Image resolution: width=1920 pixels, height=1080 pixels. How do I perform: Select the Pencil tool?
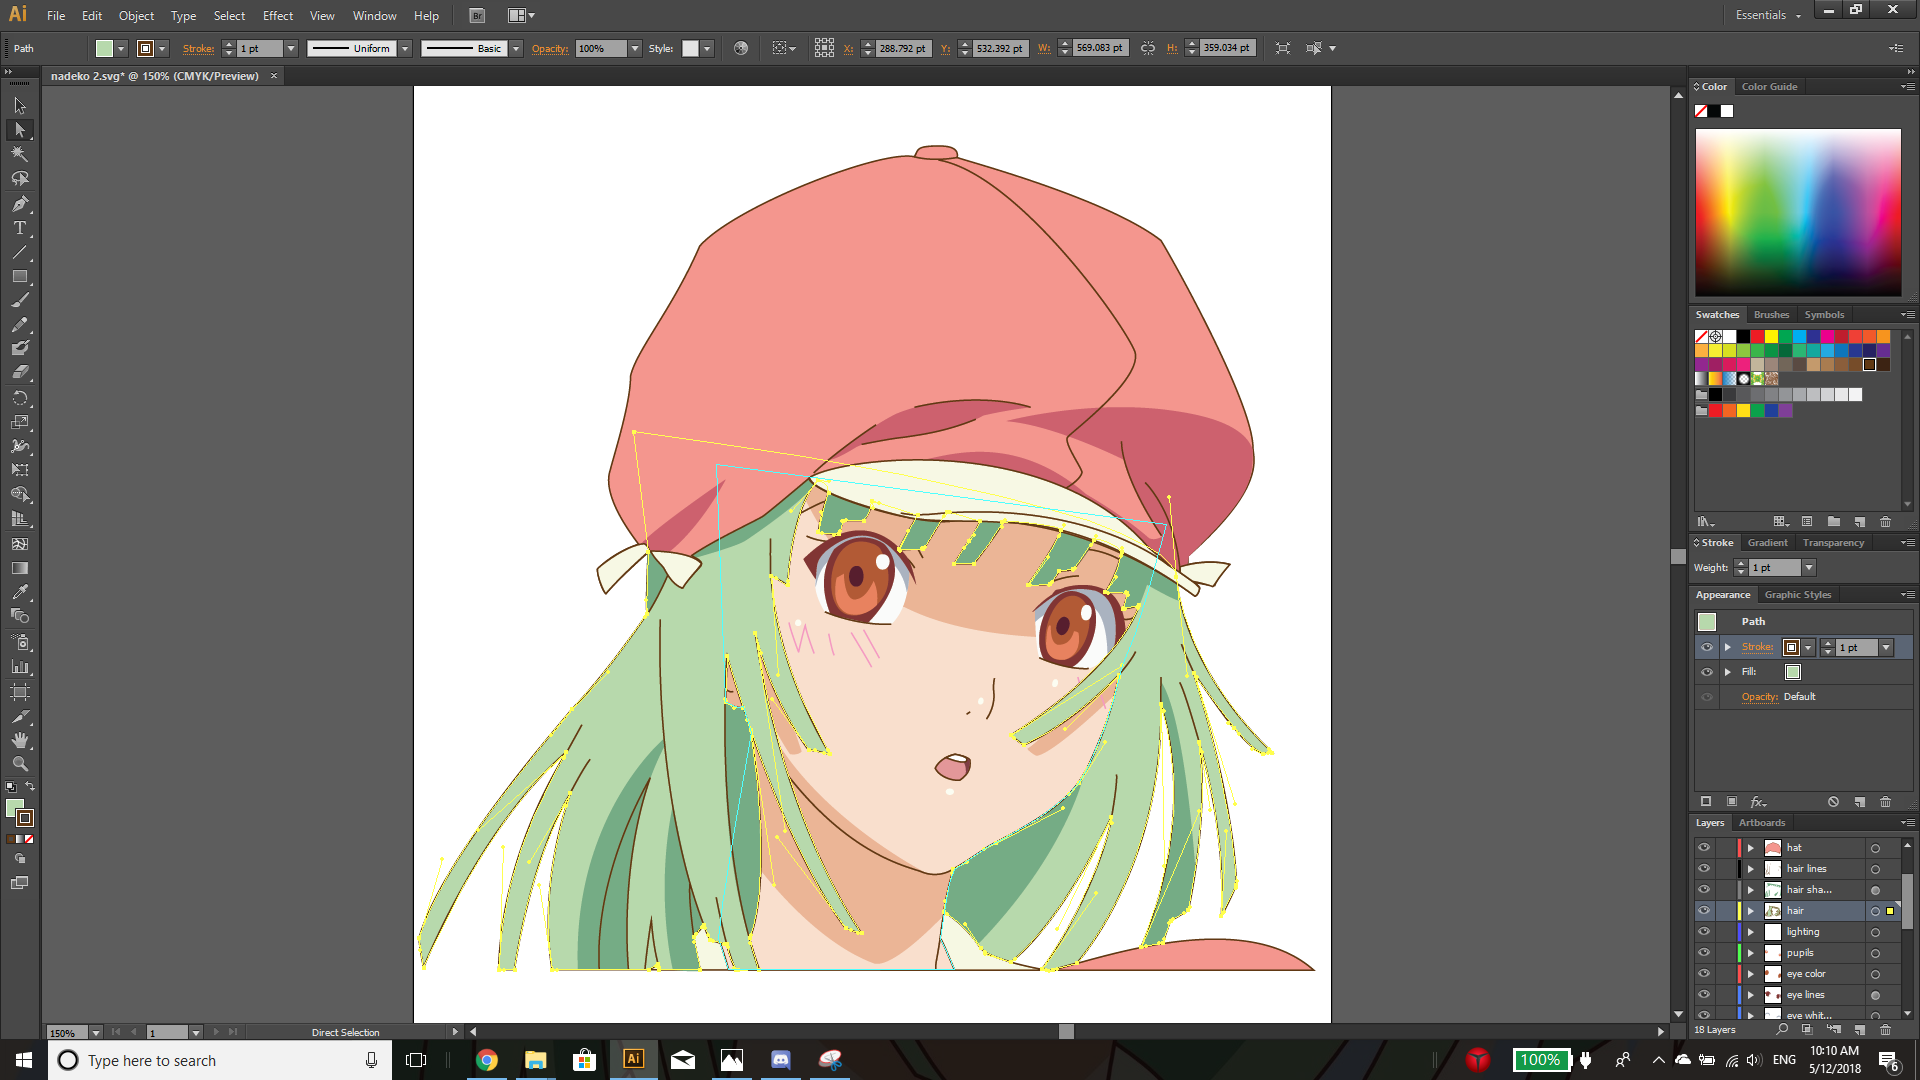pyautogui.click(x=19, y=324)
